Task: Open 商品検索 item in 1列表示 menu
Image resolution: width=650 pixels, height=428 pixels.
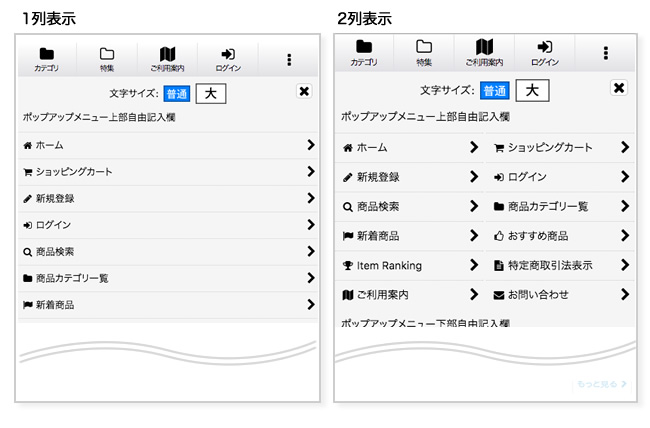Action: point(167,251)
